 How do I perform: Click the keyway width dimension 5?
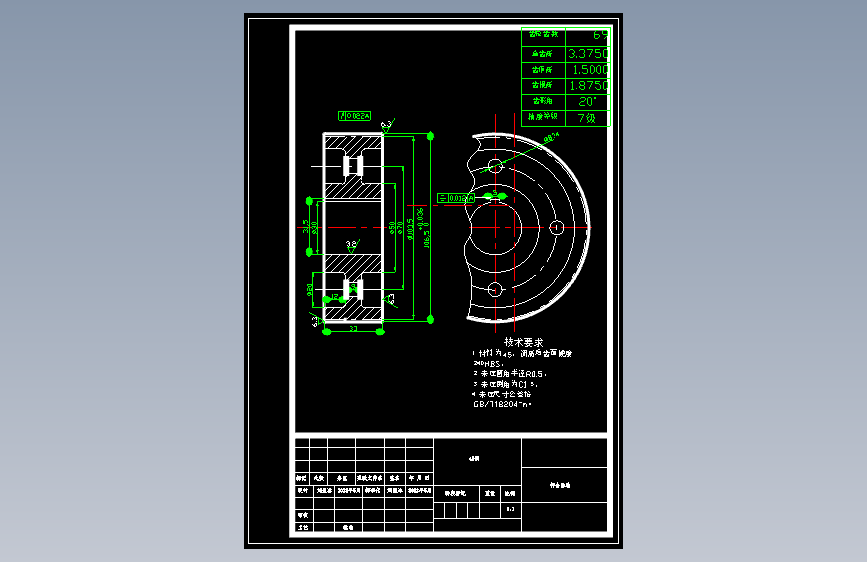coord(495,192)
